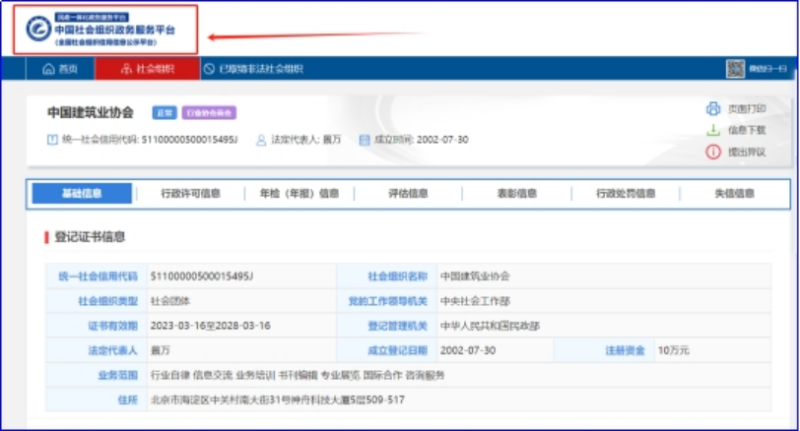Viewport: 800px width, 431px height.
Task: Click the purple 行业协会商会 badge
Action: click(209, 113)
